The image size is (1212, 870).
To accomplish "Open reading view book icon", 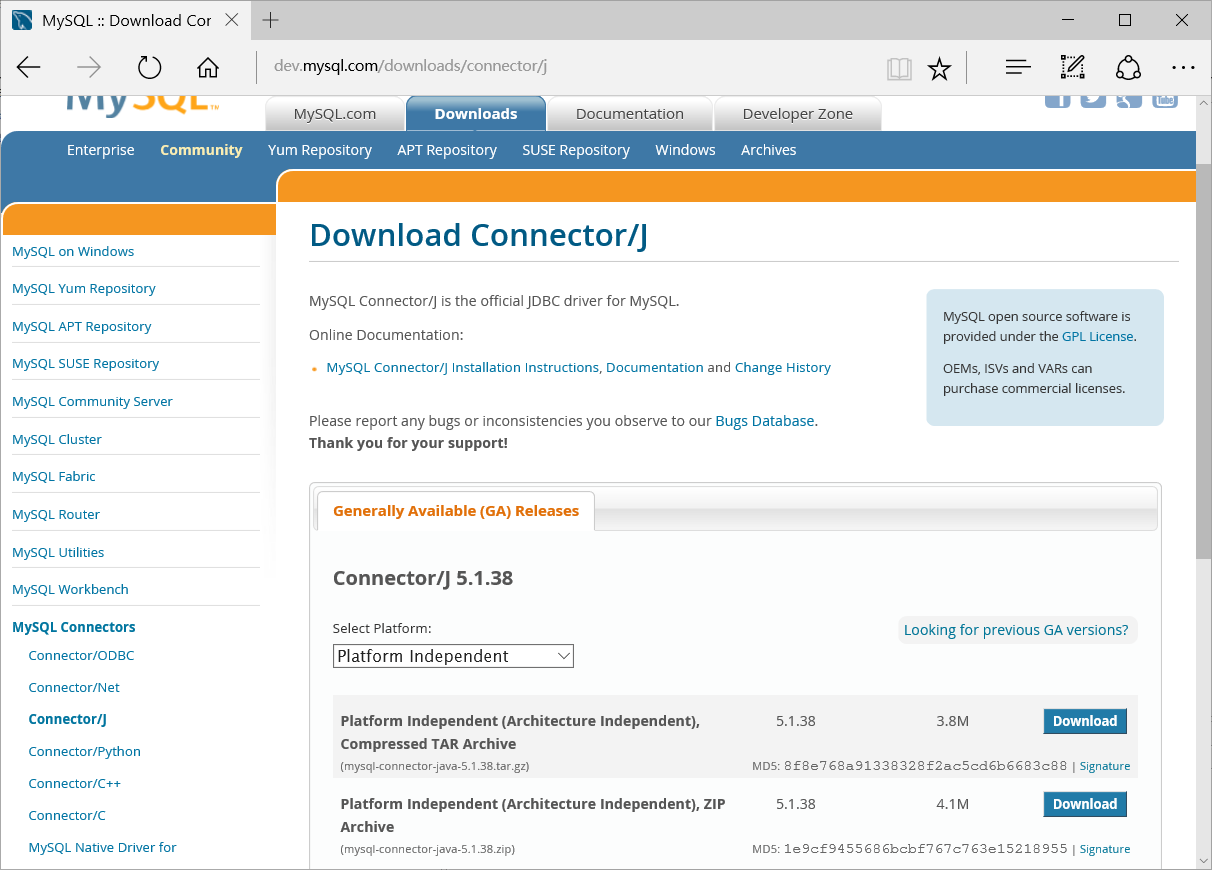I will (899, 68).
